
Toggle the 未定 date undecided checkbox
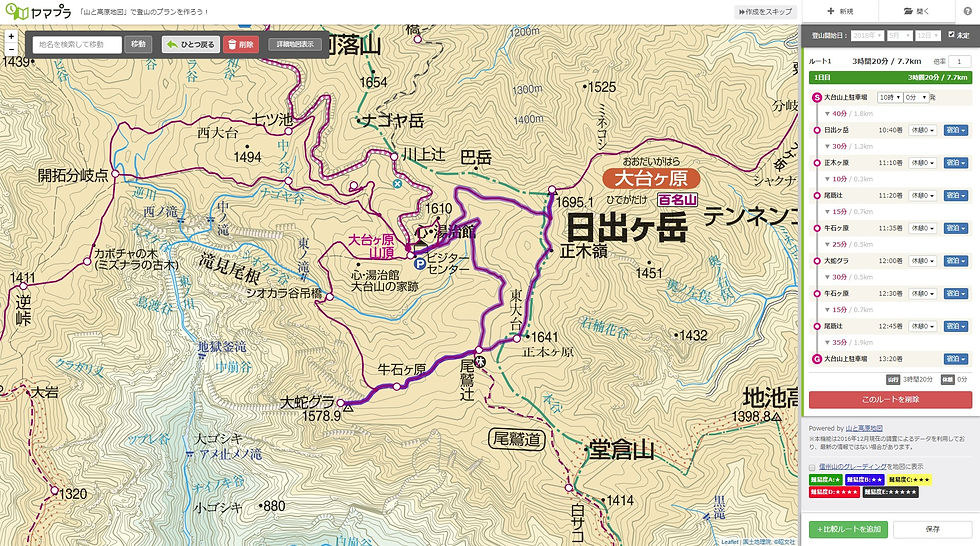click(x=951, y=35)
